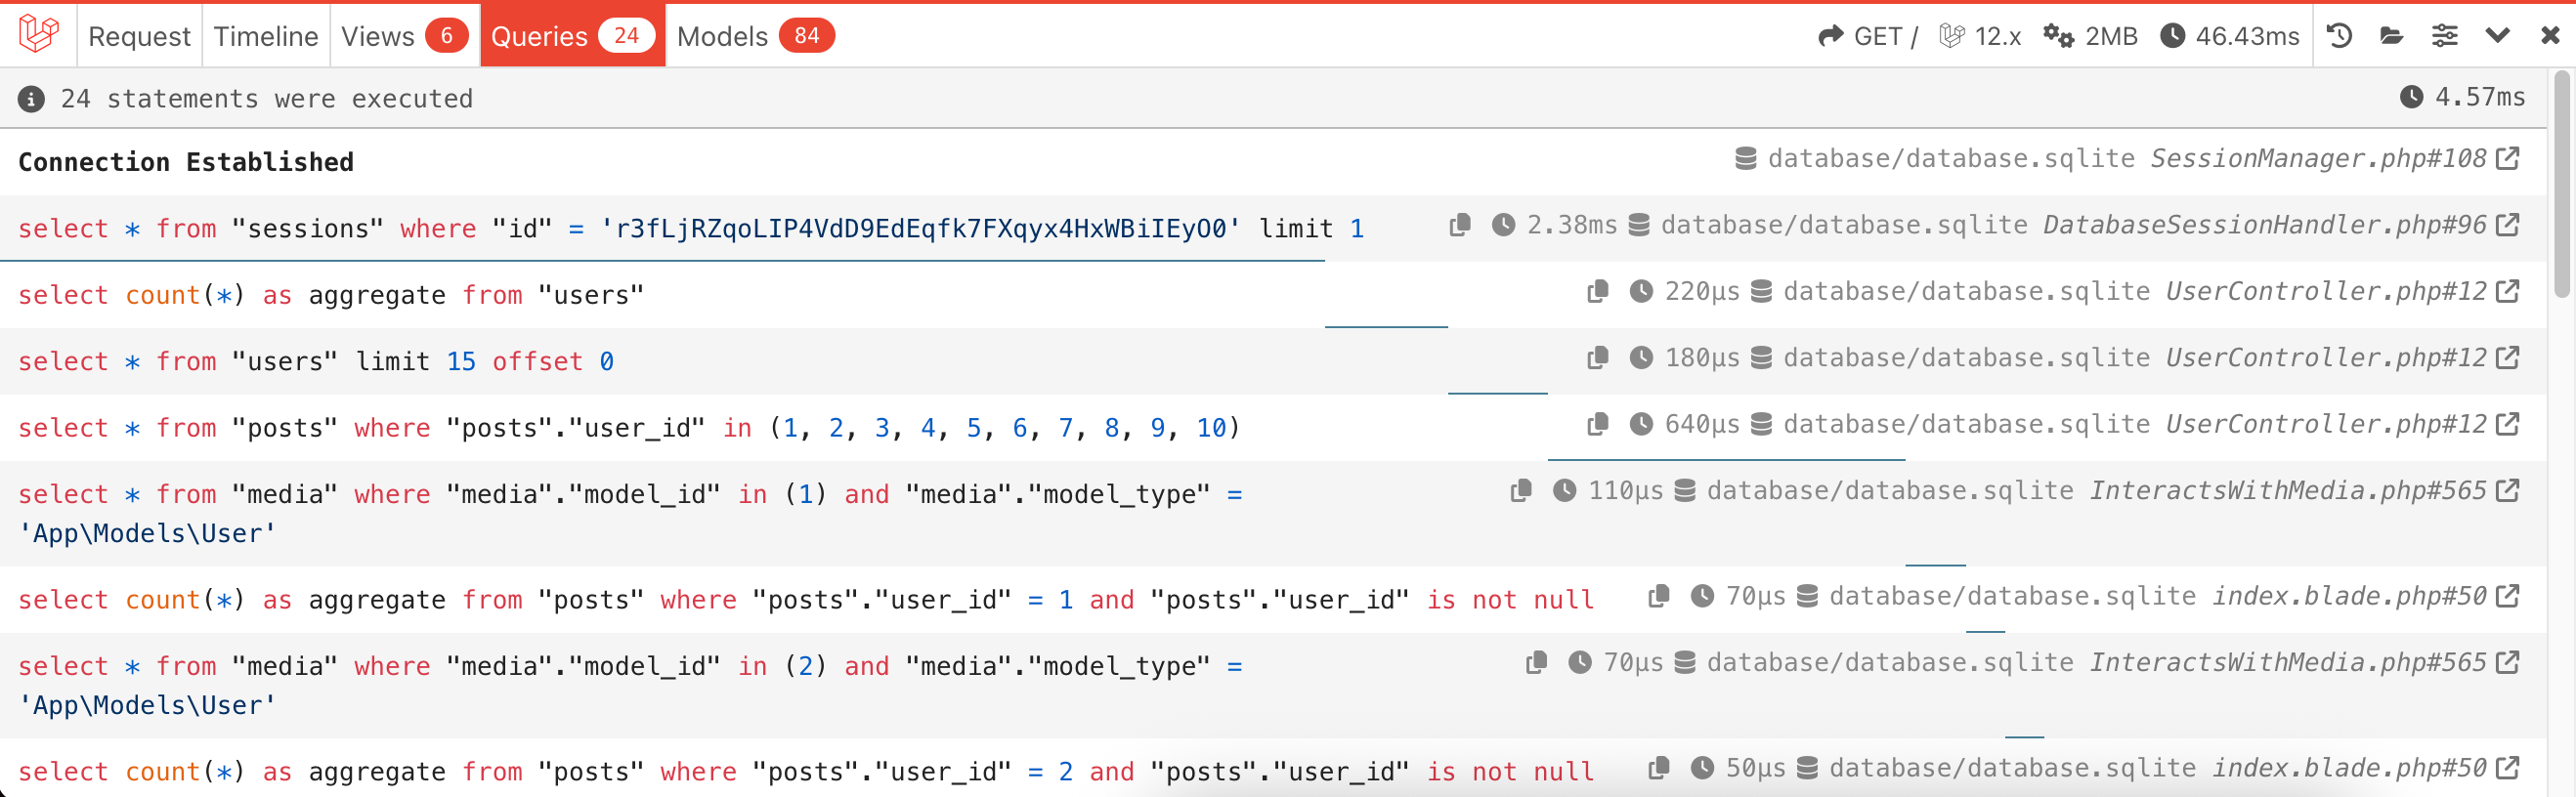Open the debugbar settings sliders icon
The height and width of the screenshot is (797, 2576).
click(2444, 36)
